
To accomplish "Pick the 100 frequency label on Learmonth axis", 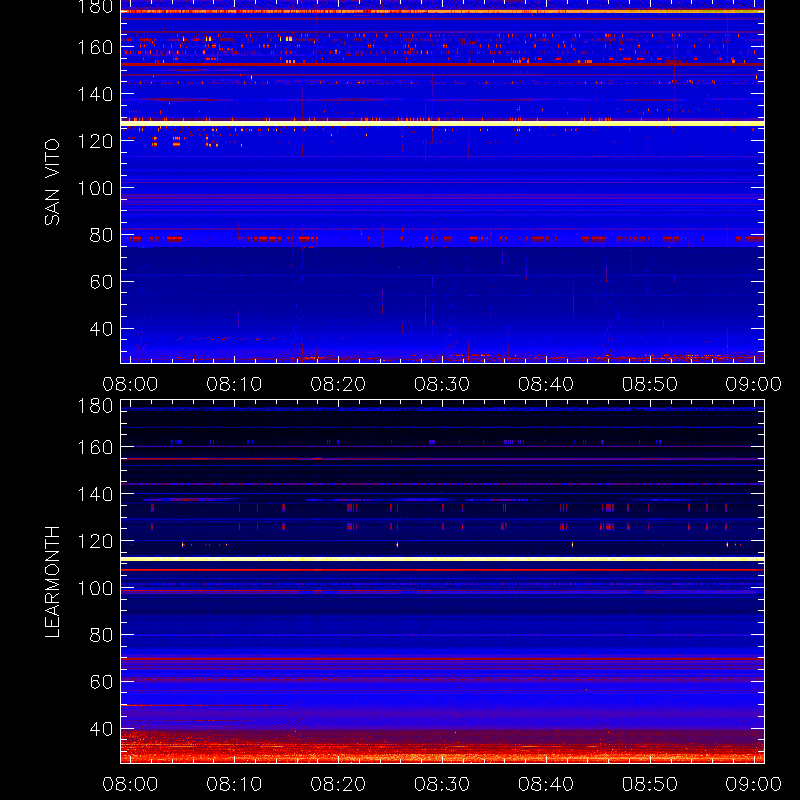I will 95,588.
